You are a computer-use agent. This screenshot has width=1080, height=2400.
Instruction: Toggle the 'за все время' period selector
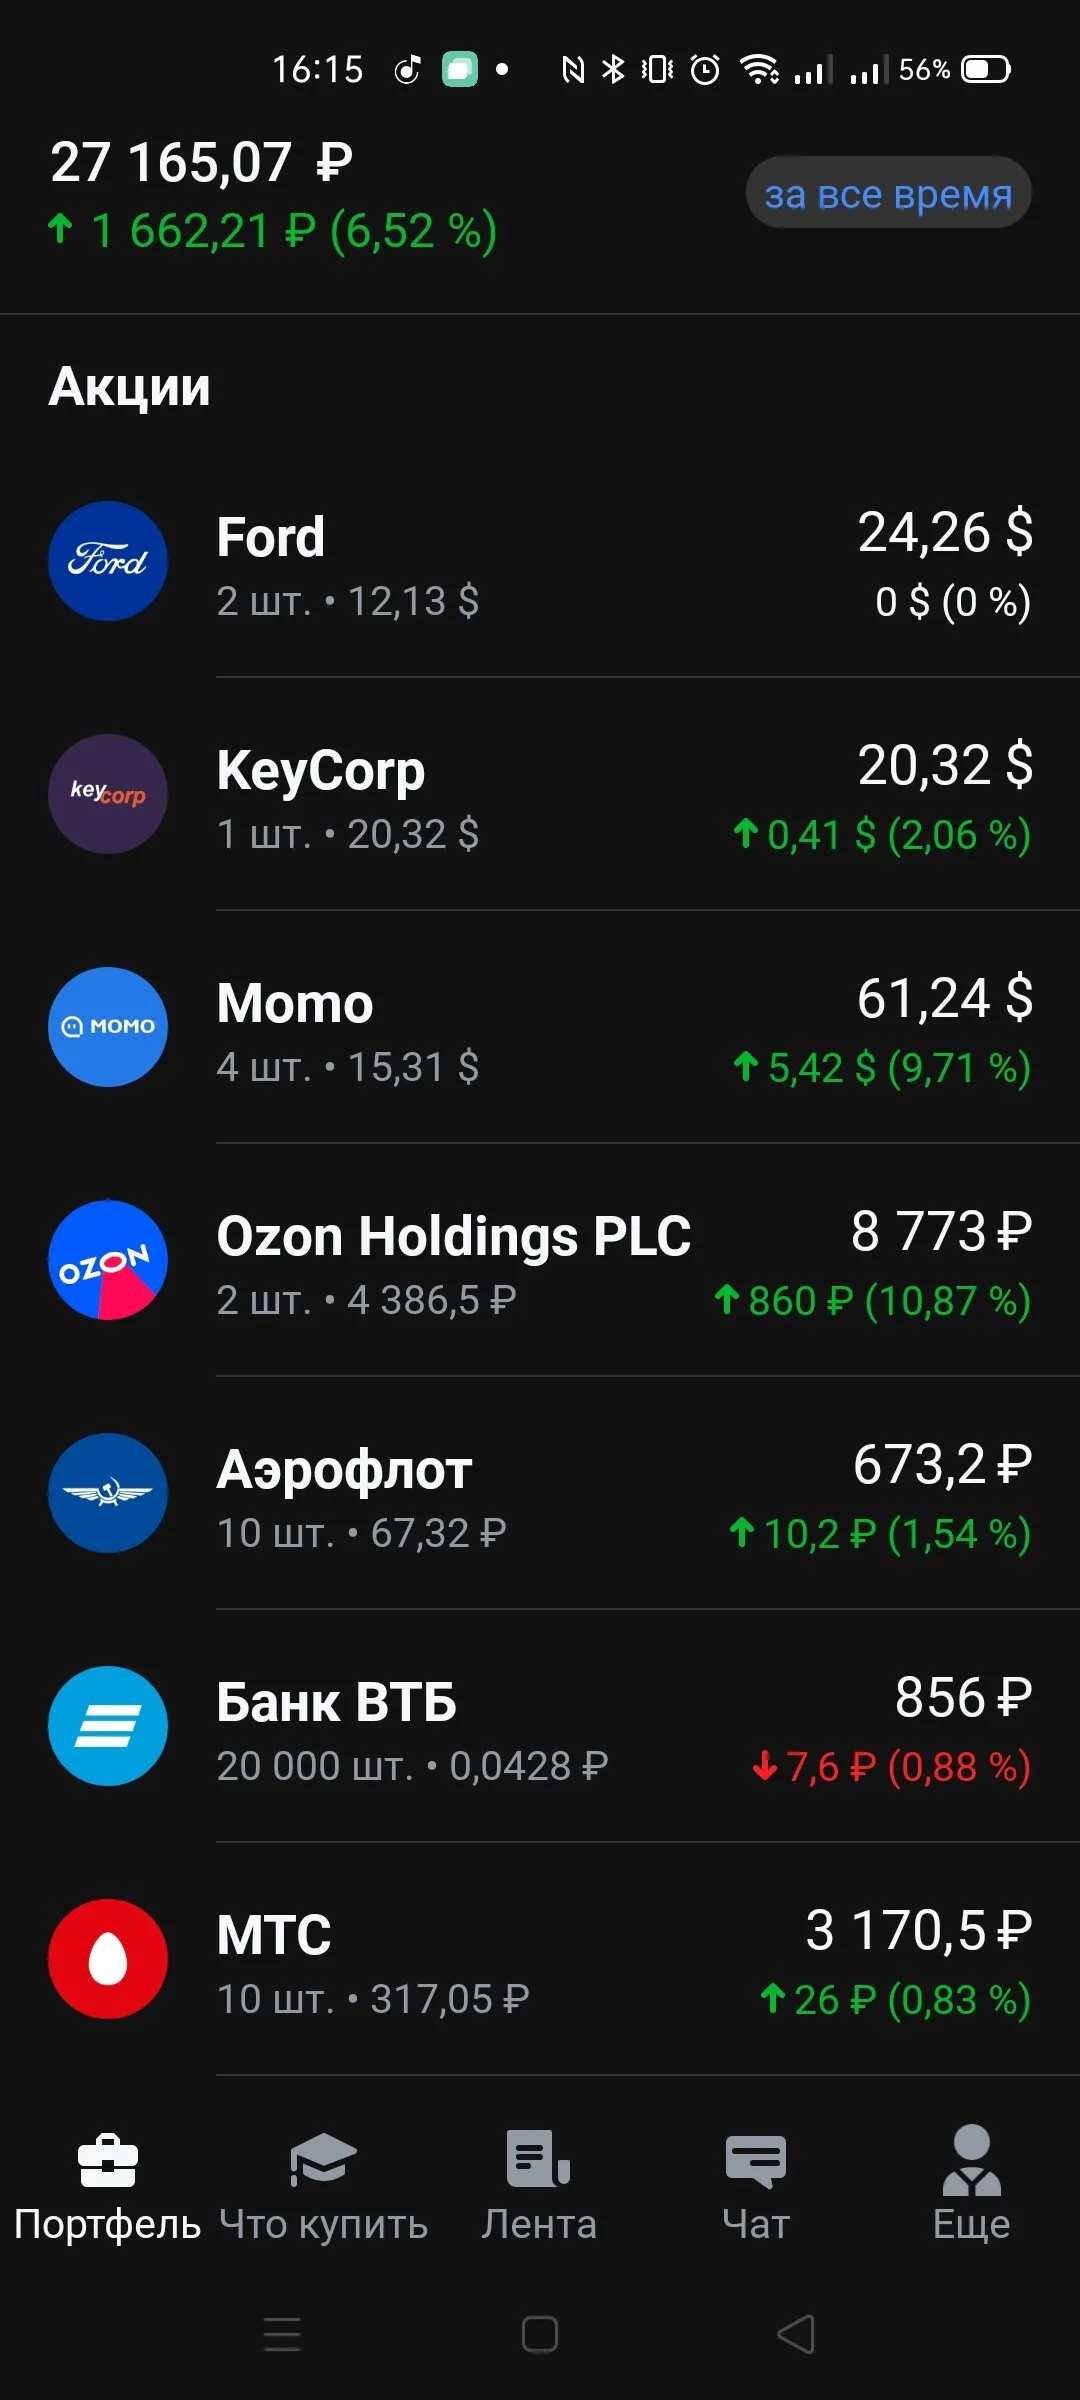point(888,193)
